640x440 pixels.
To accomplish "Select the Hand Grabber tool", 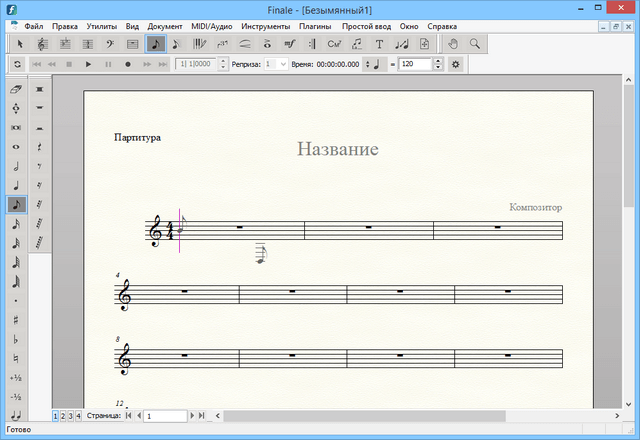I will pos(452,44).
